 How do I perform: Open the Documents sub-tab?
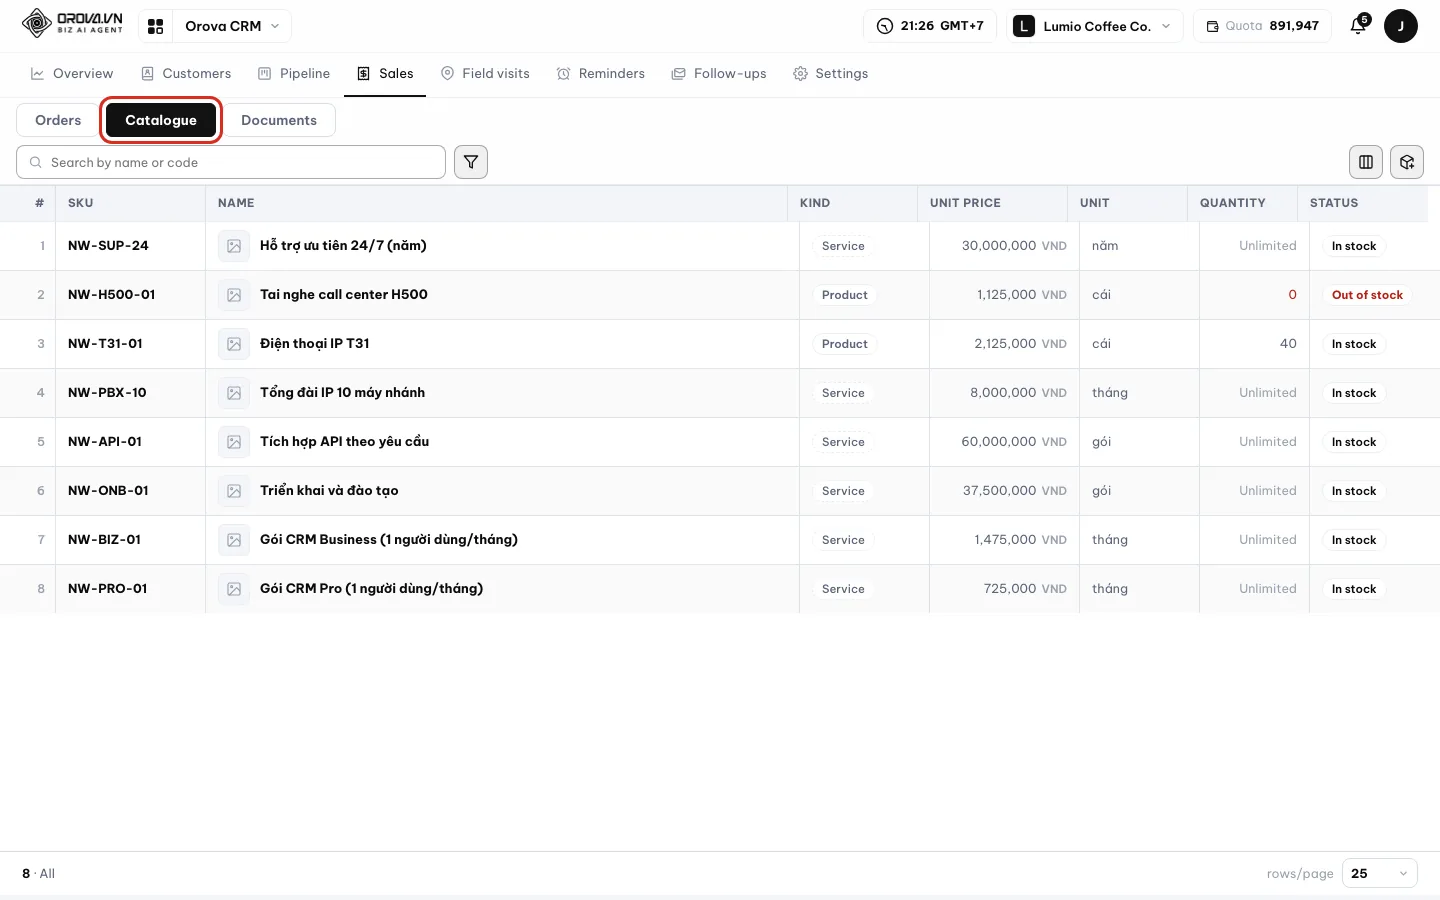(x=279, y=120)
